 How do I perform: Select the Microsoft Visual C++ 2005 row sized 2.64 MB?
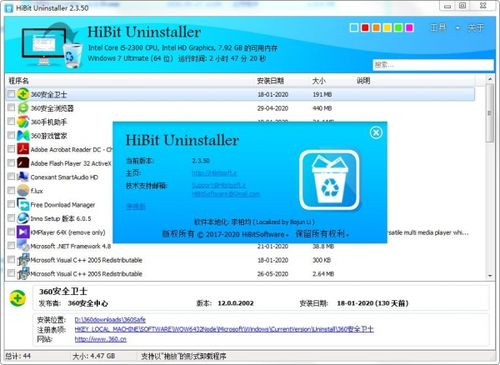240,274
